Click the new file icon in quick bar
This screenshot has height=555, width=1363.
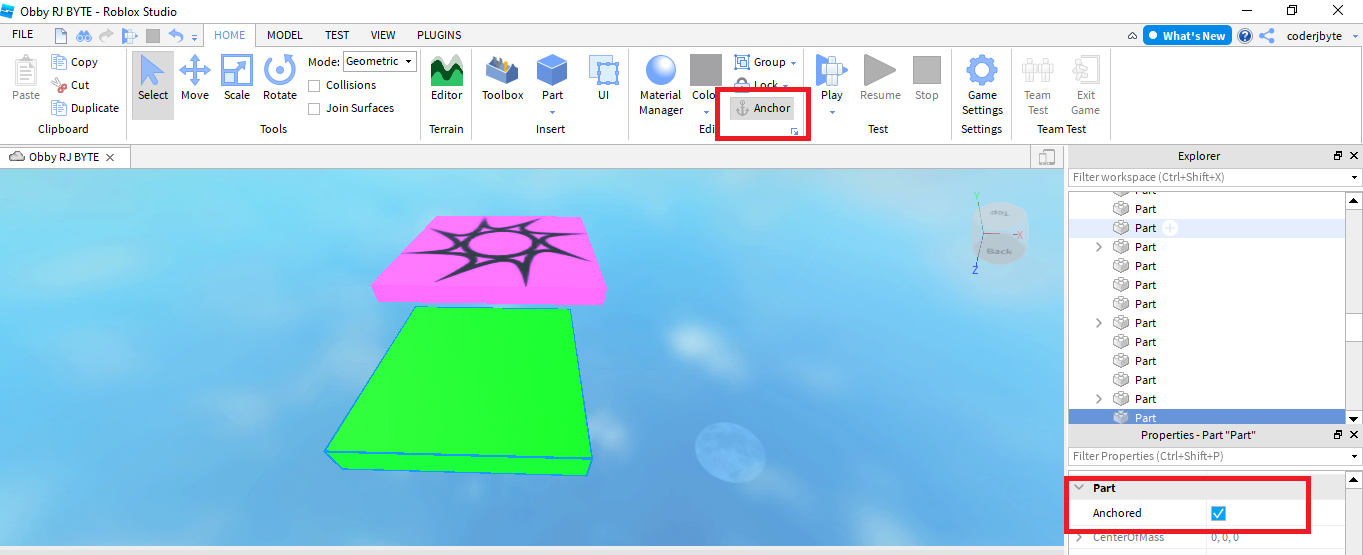[62, 35]
